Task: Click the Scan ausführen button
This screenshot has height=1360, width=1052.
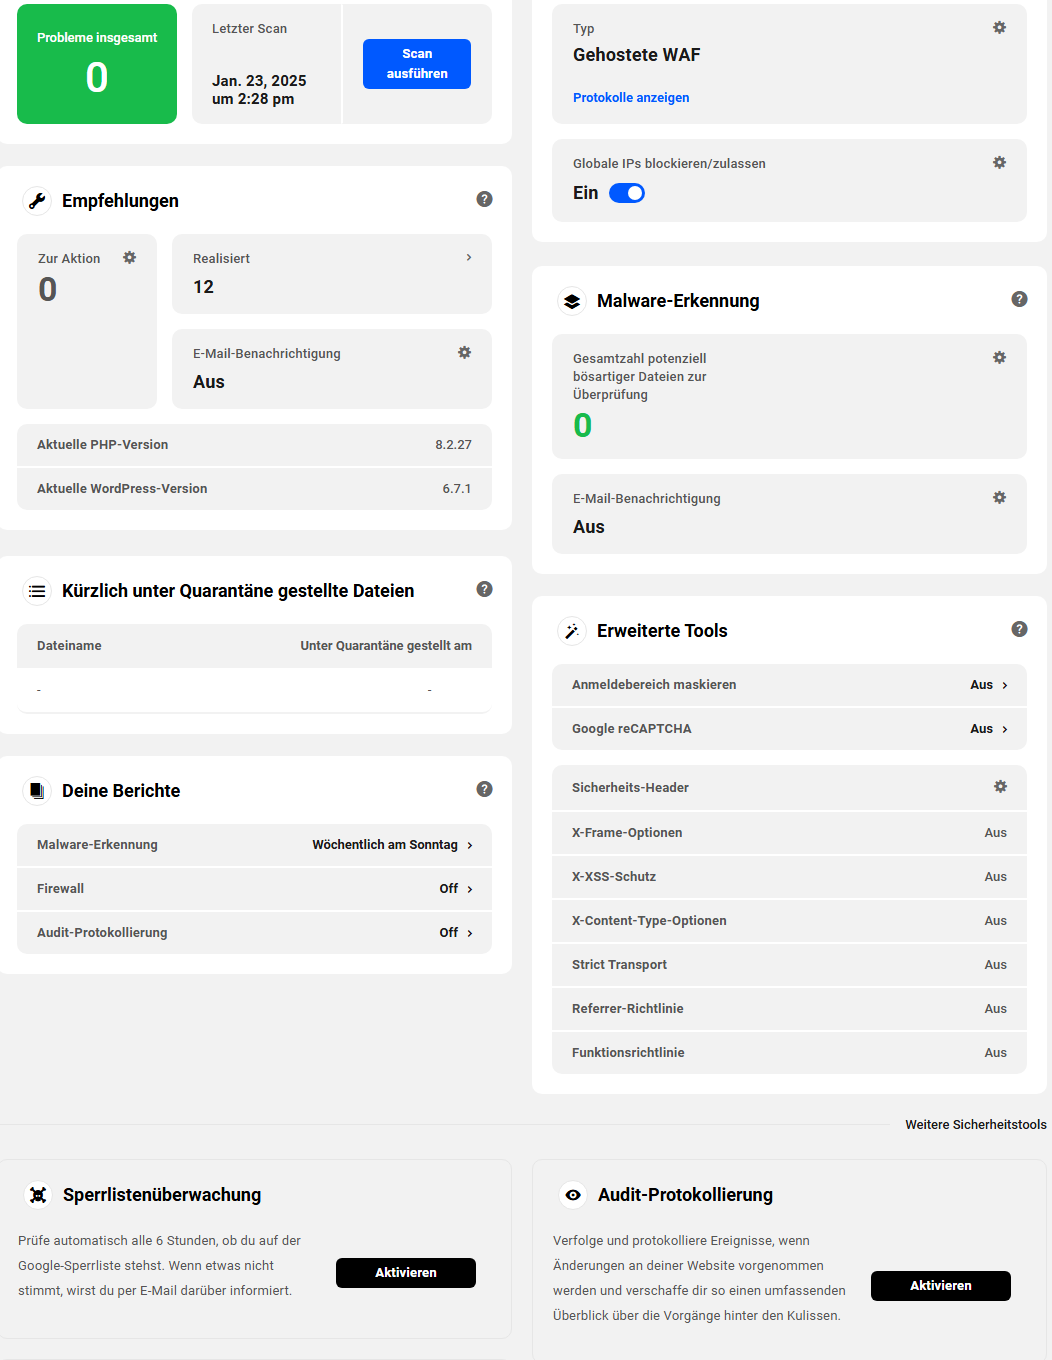Action: (x=417, y=64)
